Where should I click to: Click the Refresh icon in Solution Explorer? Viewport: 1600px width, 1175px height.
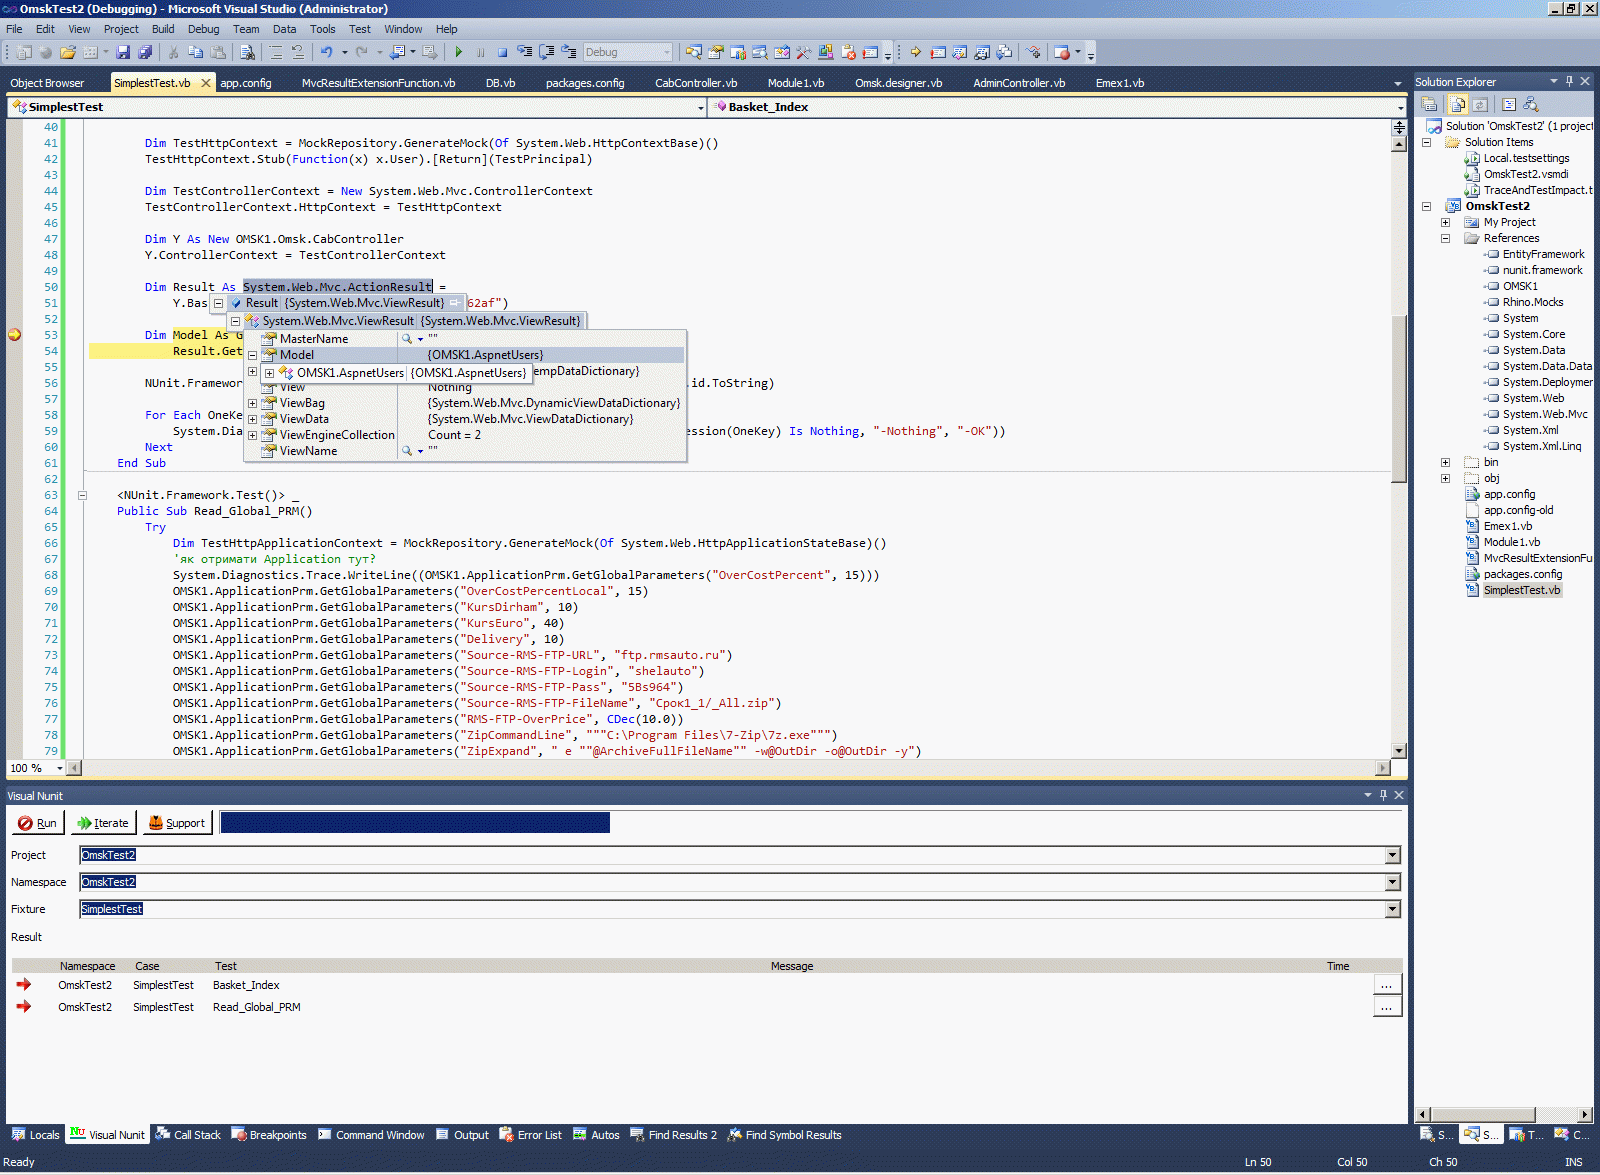point(1480,104)
